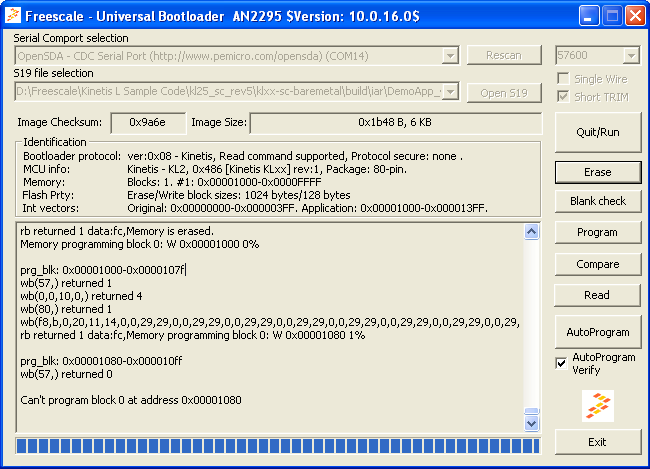Click the "W 0x00001080 1%" log line
This screenshot has height=469, width=650.
click(193, 335)
